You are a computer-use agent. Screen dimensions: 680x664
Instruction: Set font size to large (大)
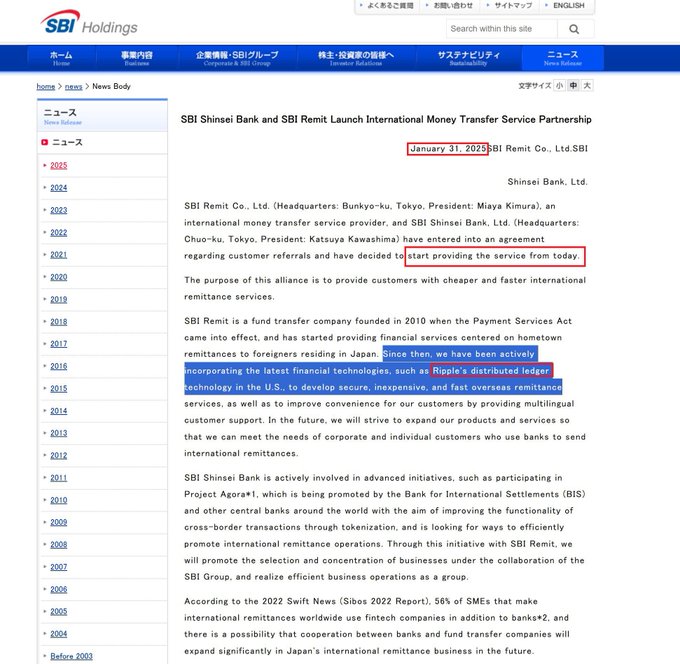(x=587, y=85)
